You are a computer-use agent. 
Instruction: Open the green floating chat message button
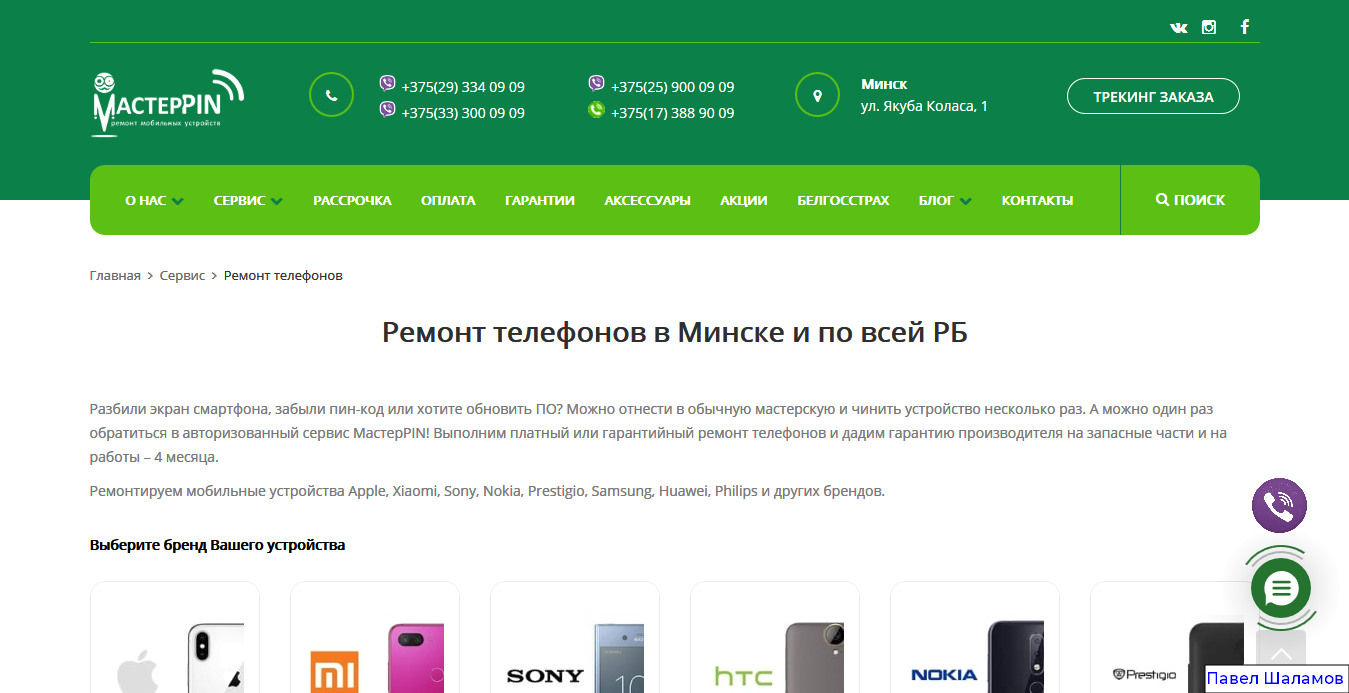[x=1281, y=589]
